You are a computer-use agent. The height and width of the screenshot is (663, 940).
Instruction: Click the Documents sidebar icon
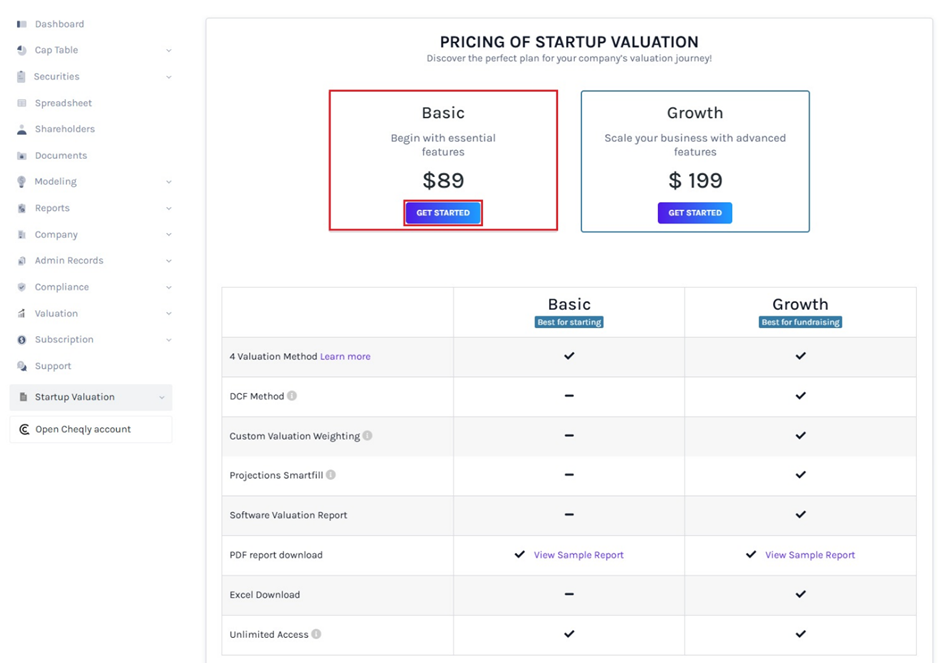tap(25, 155)
